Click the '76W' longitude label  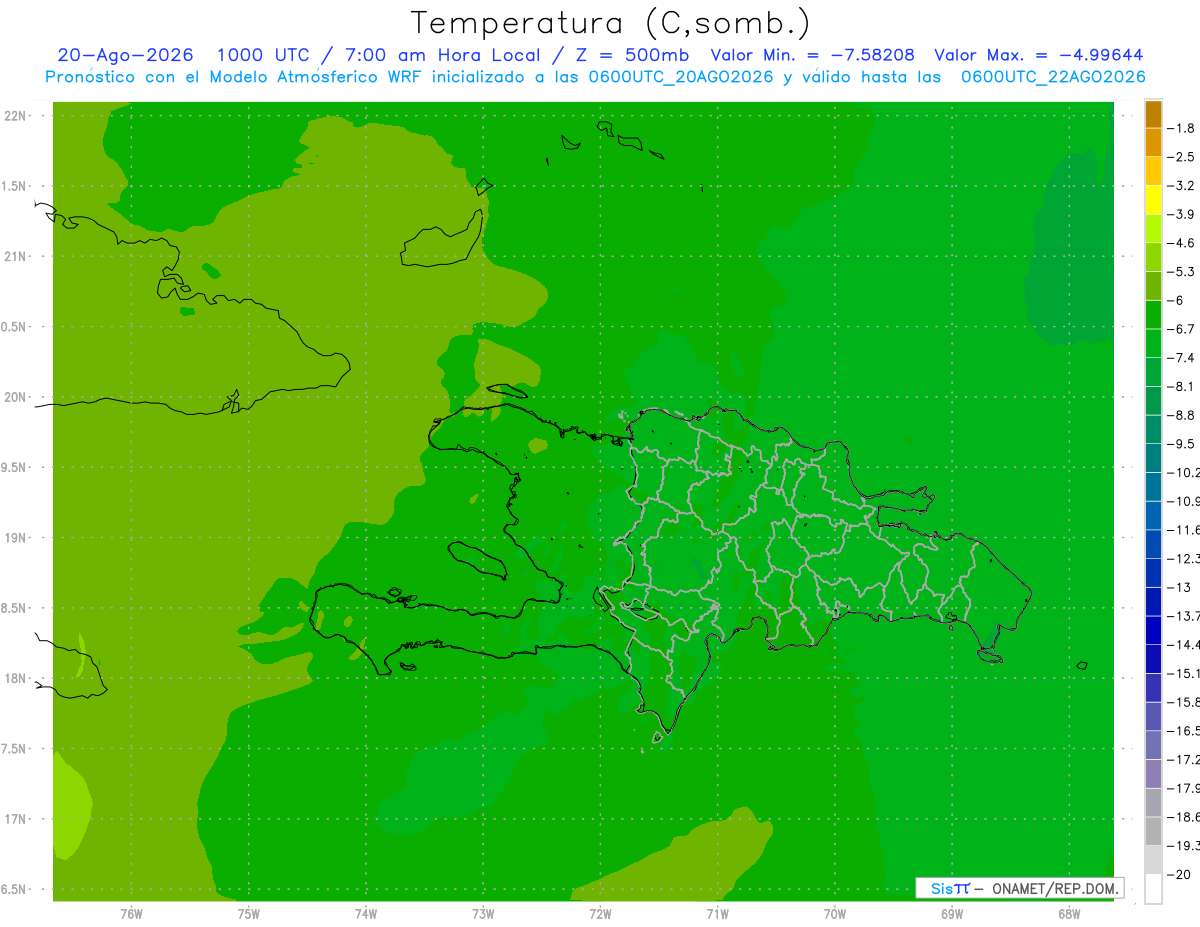point(131,913)
